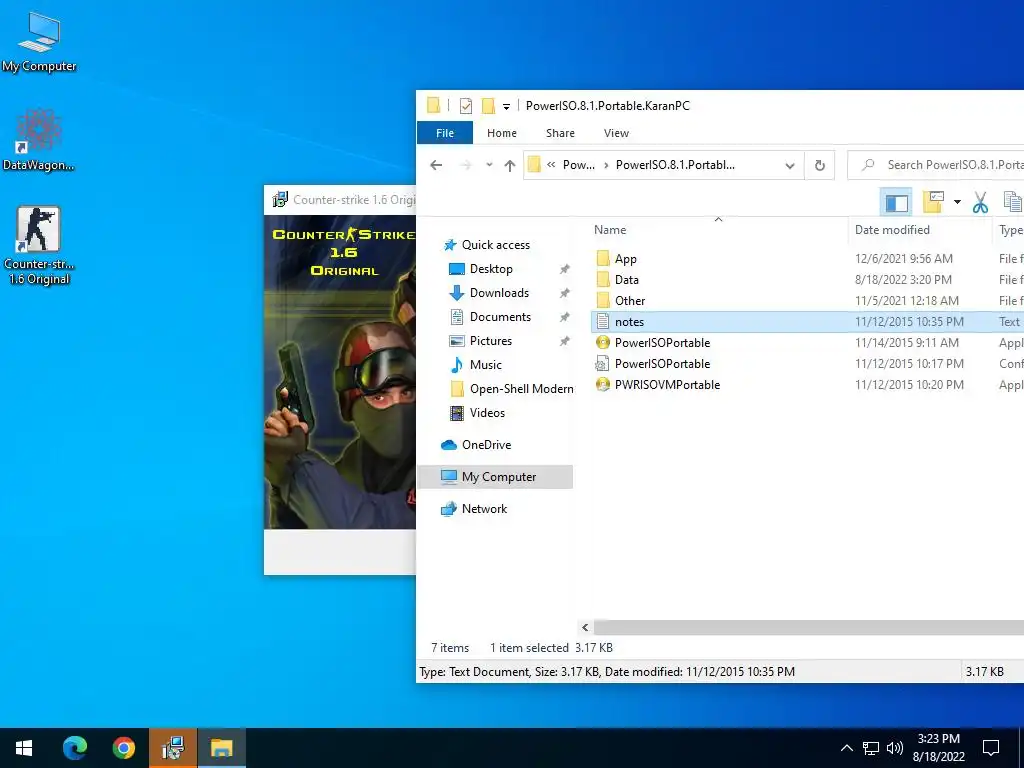Image resolution: width=1024 pixels, height=768 pixels.
Task: Switch to the Home ribbon tab
Action: (x=502, y=133)
